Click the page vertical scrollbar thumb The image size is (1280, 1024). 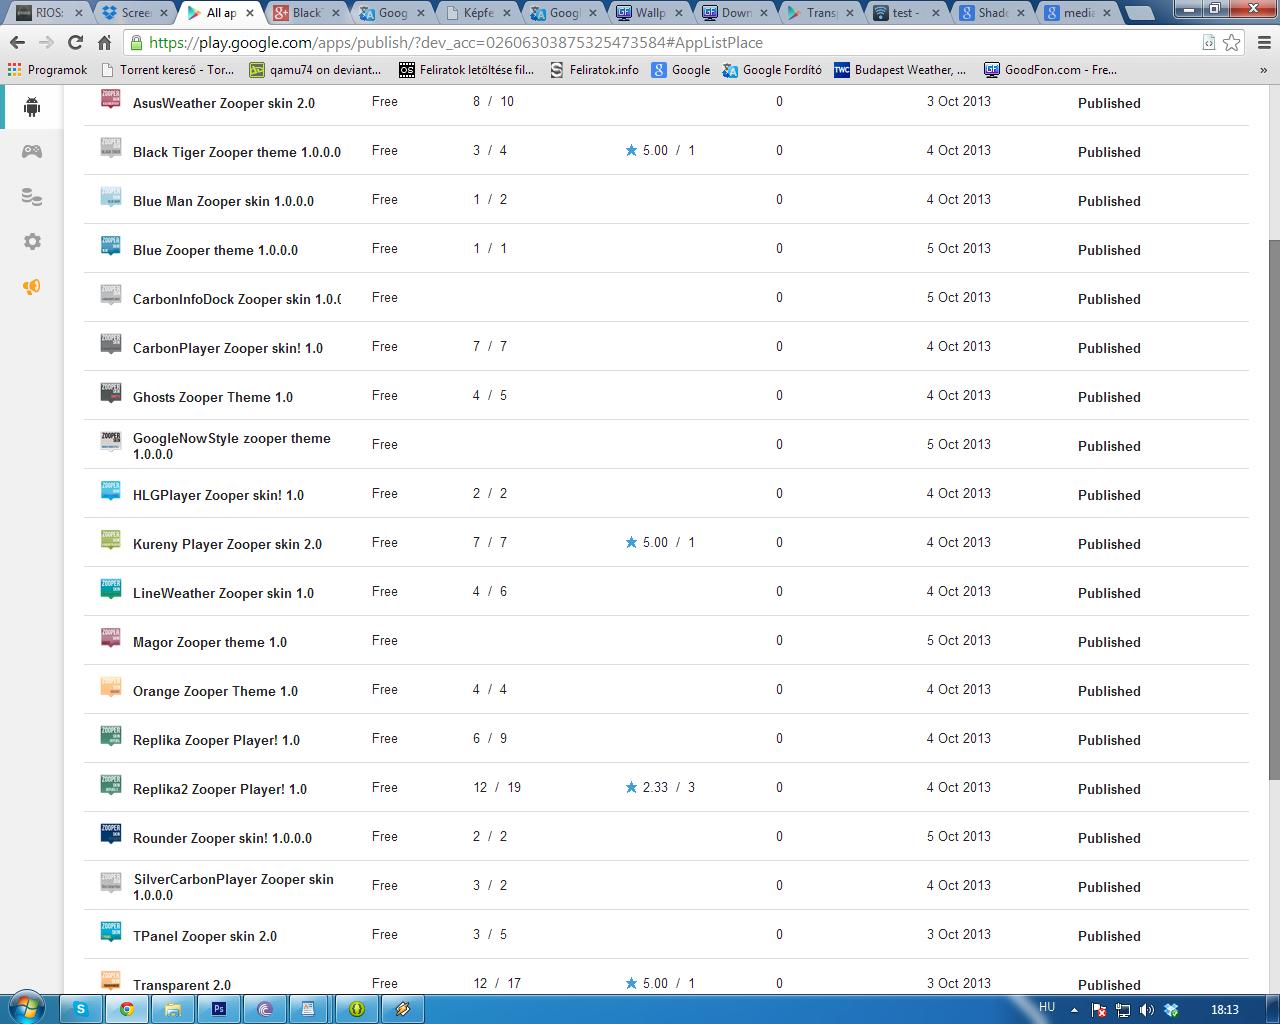click(x=1273, y=510)
